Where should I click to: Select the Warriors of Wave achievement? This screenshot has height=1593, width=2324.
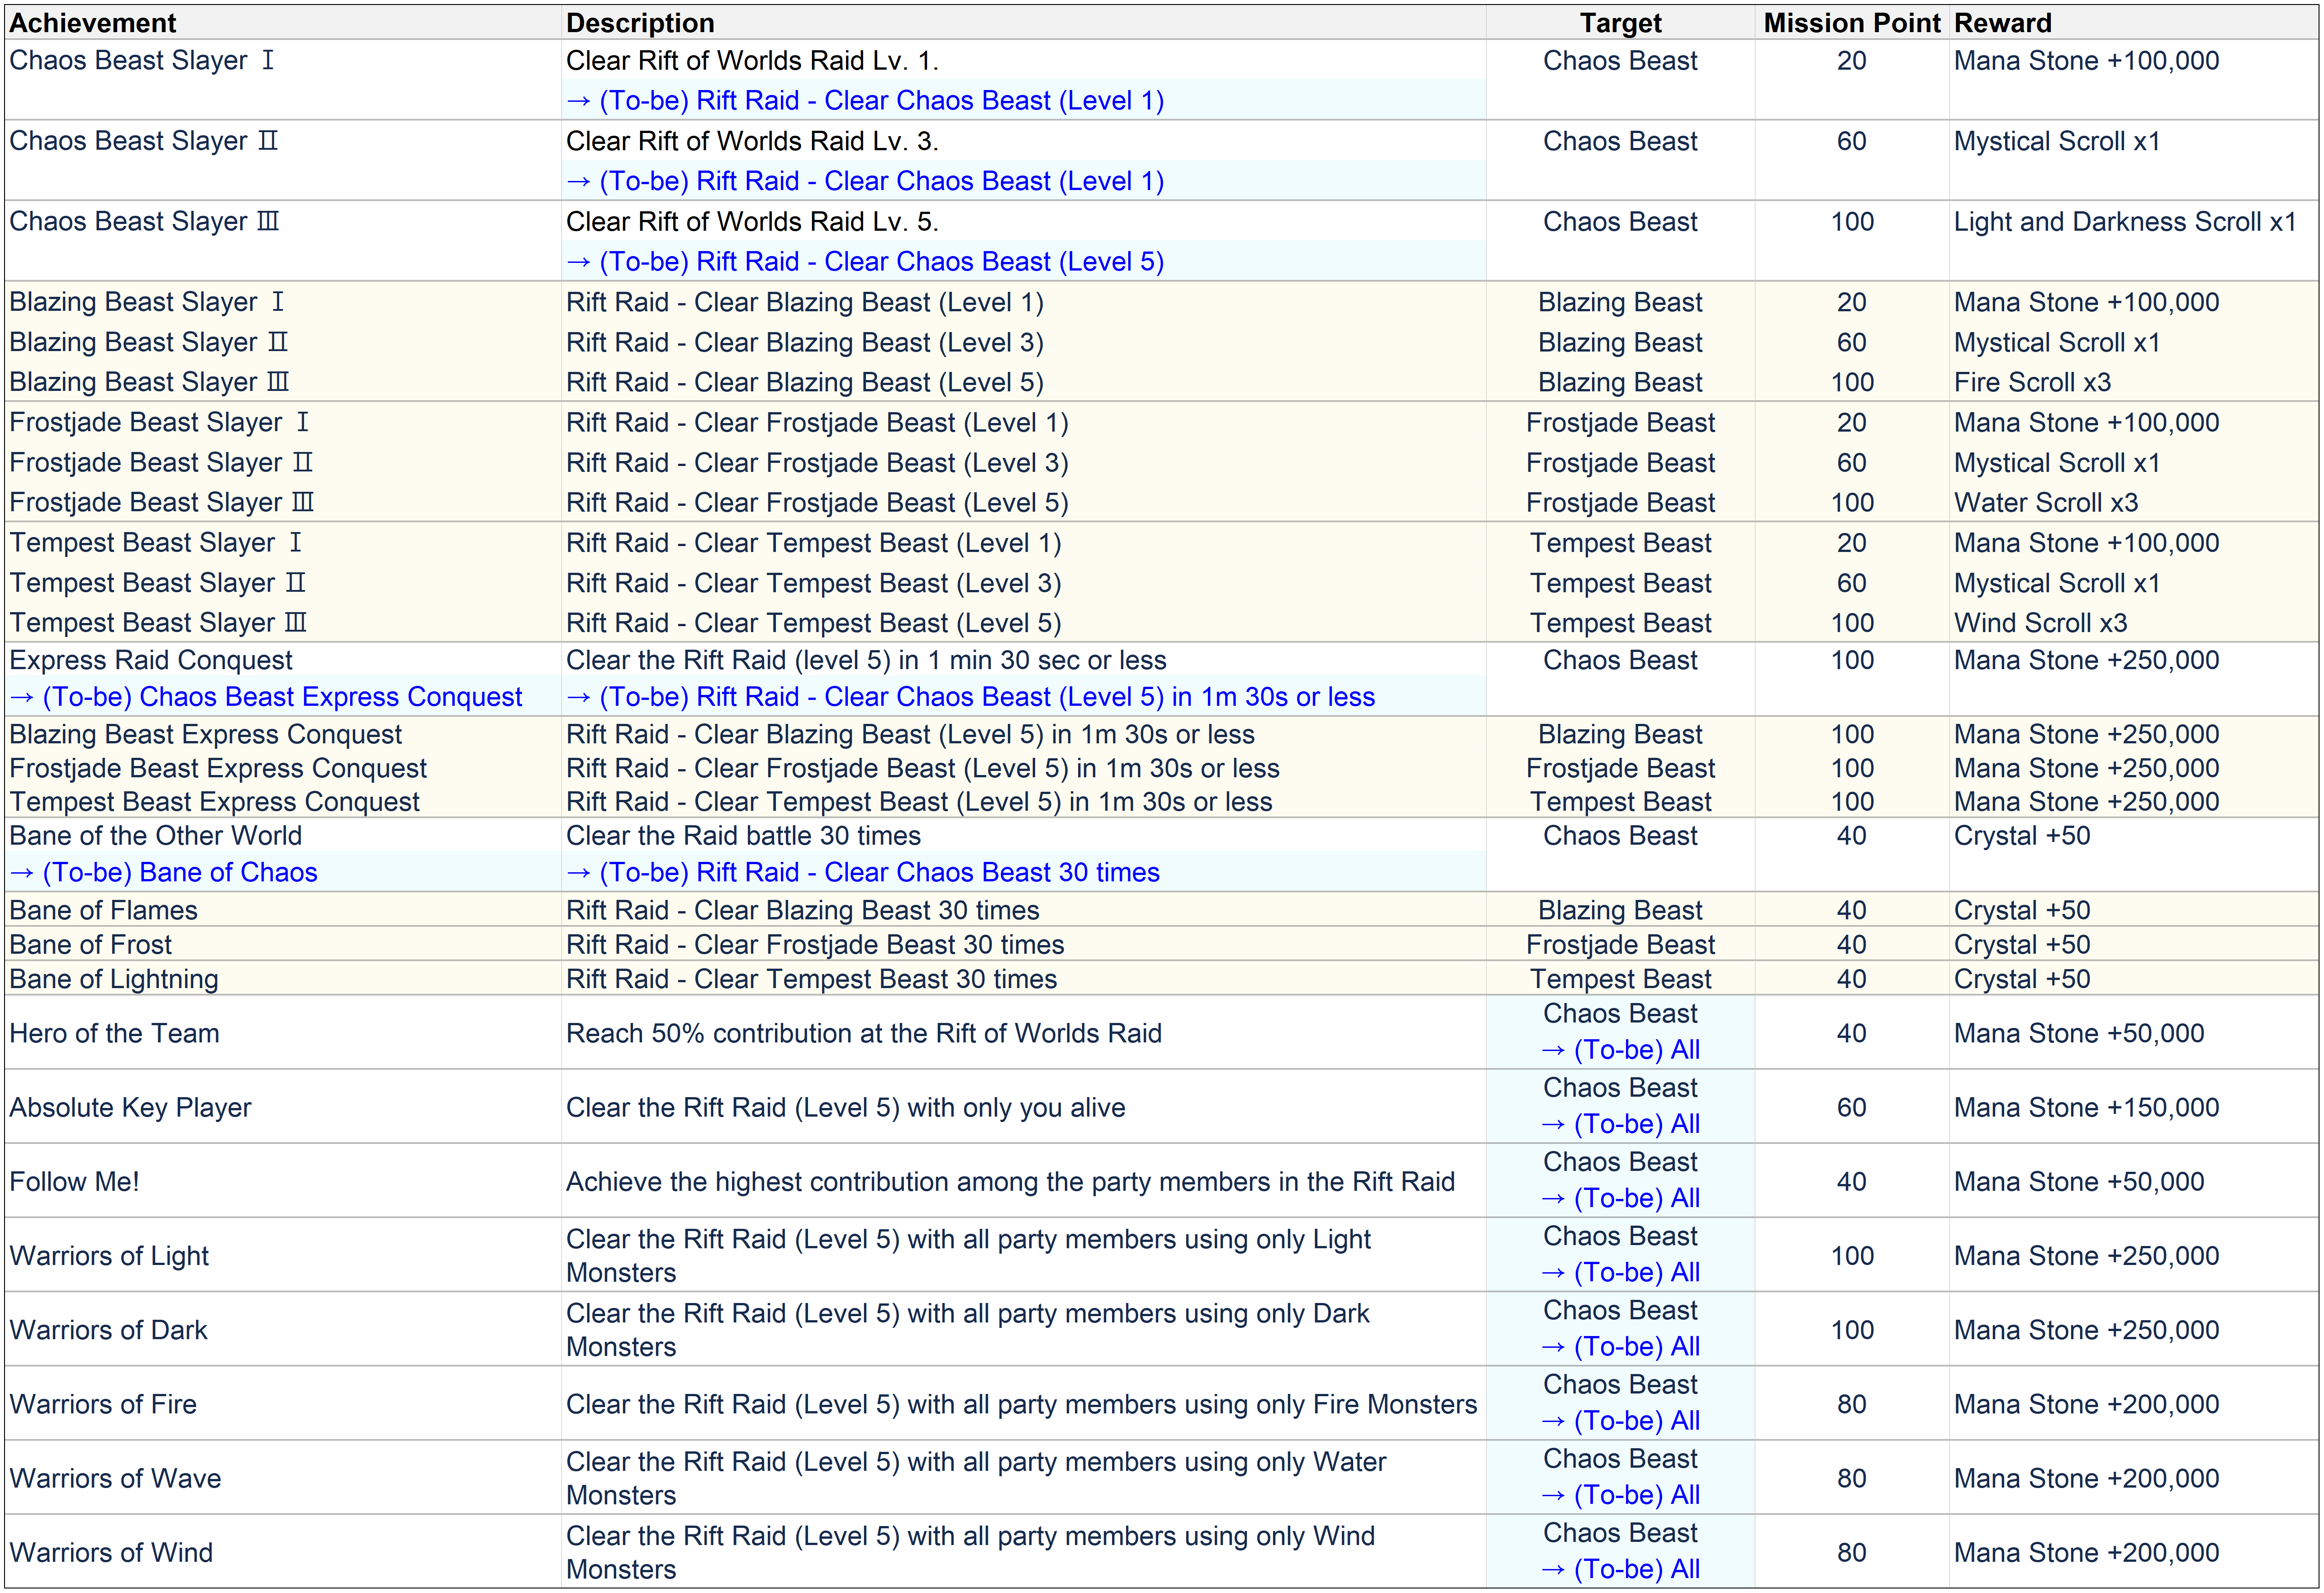[x=115, y=1478]
